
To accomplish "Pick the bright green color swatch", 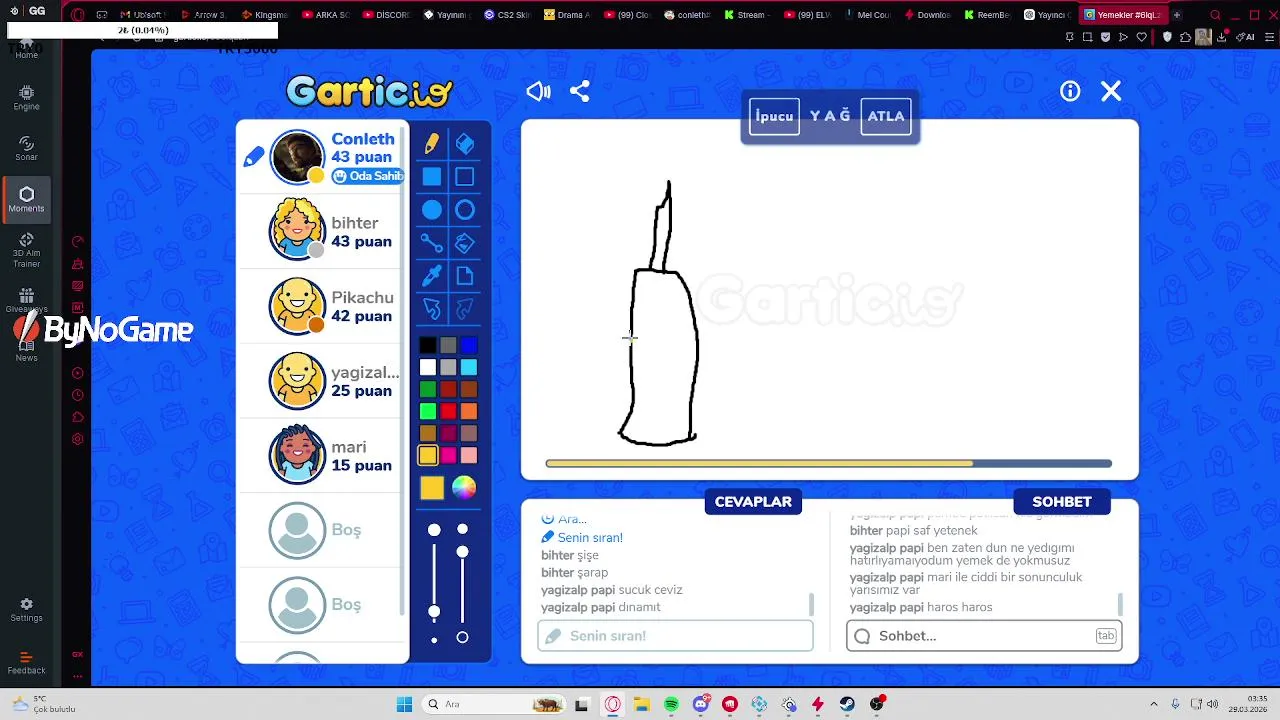I will point(428,411).
